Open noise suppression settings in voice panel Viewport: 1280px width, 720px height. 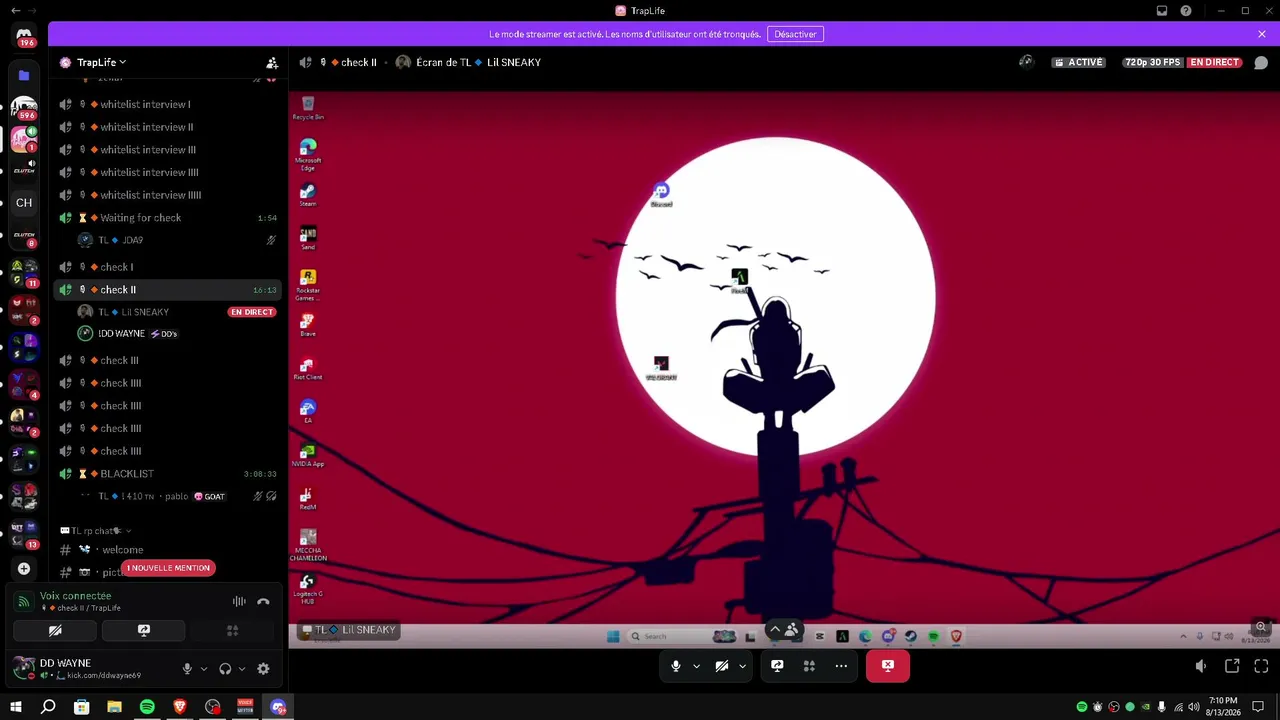[x=239, y=601]
